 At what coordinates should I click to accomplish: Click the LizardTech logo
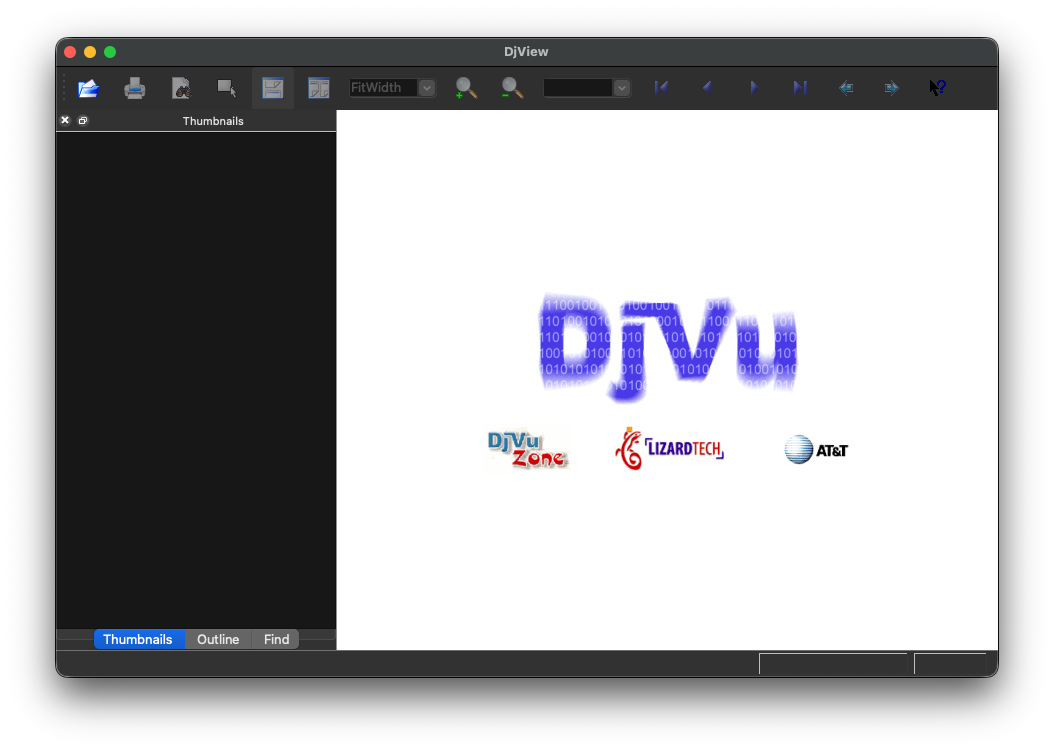[670, 448]
